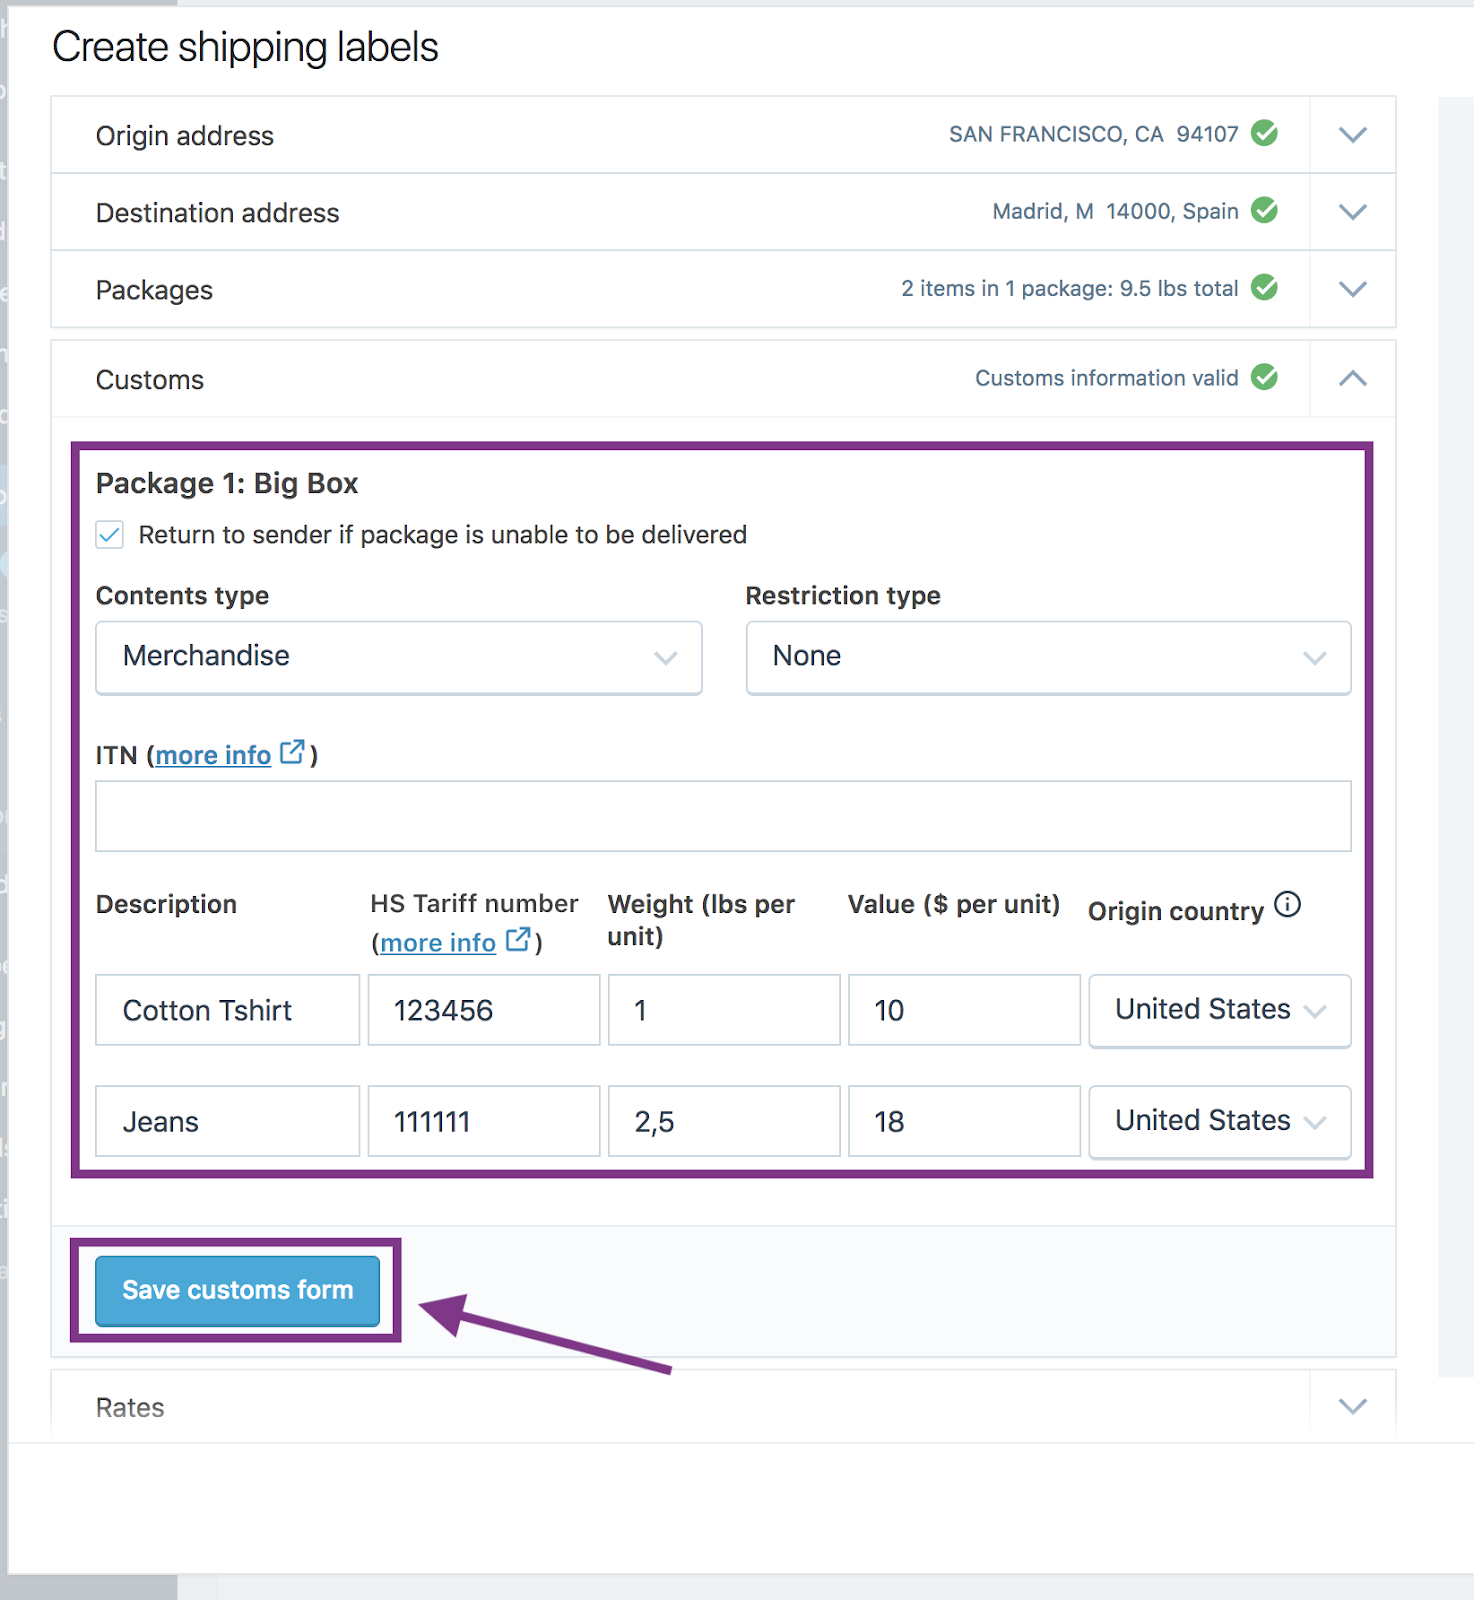Viewport: 1474px width, 1600px height.
Task: Click info icon next to Origin country
Action: point(1288,905)
